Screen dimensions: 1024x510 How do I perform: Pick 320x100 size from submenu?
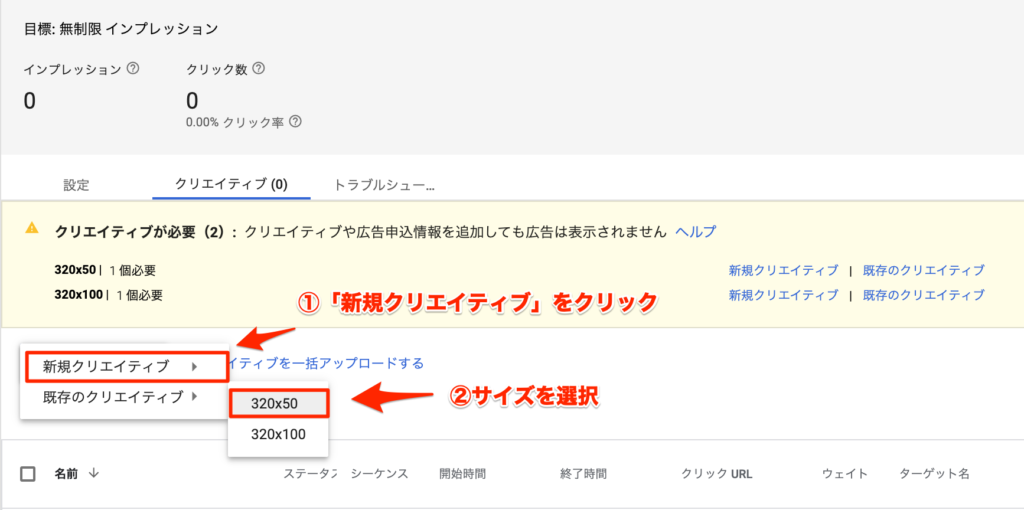278,434
